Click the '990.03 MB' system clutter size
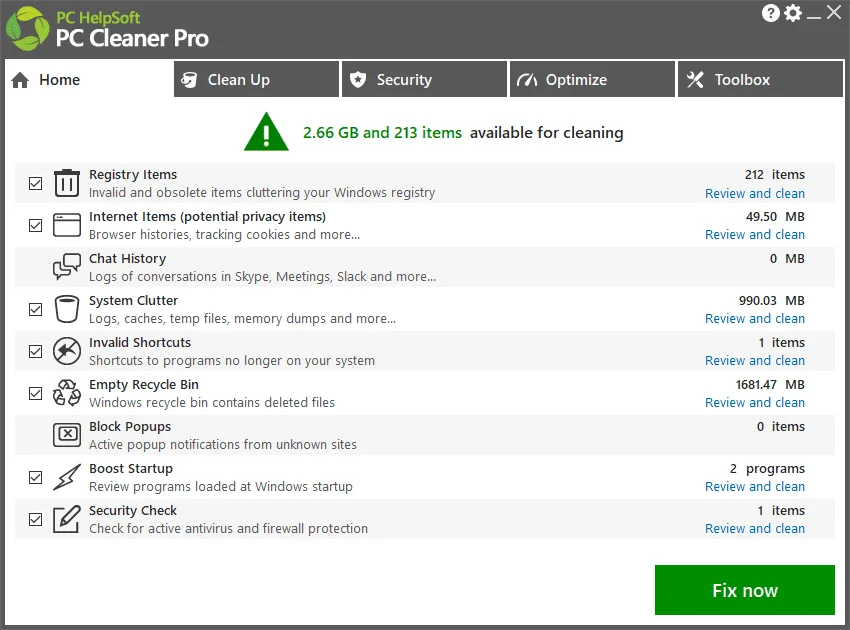The width and height of the screenshot is (850, 630). (772, 301)
